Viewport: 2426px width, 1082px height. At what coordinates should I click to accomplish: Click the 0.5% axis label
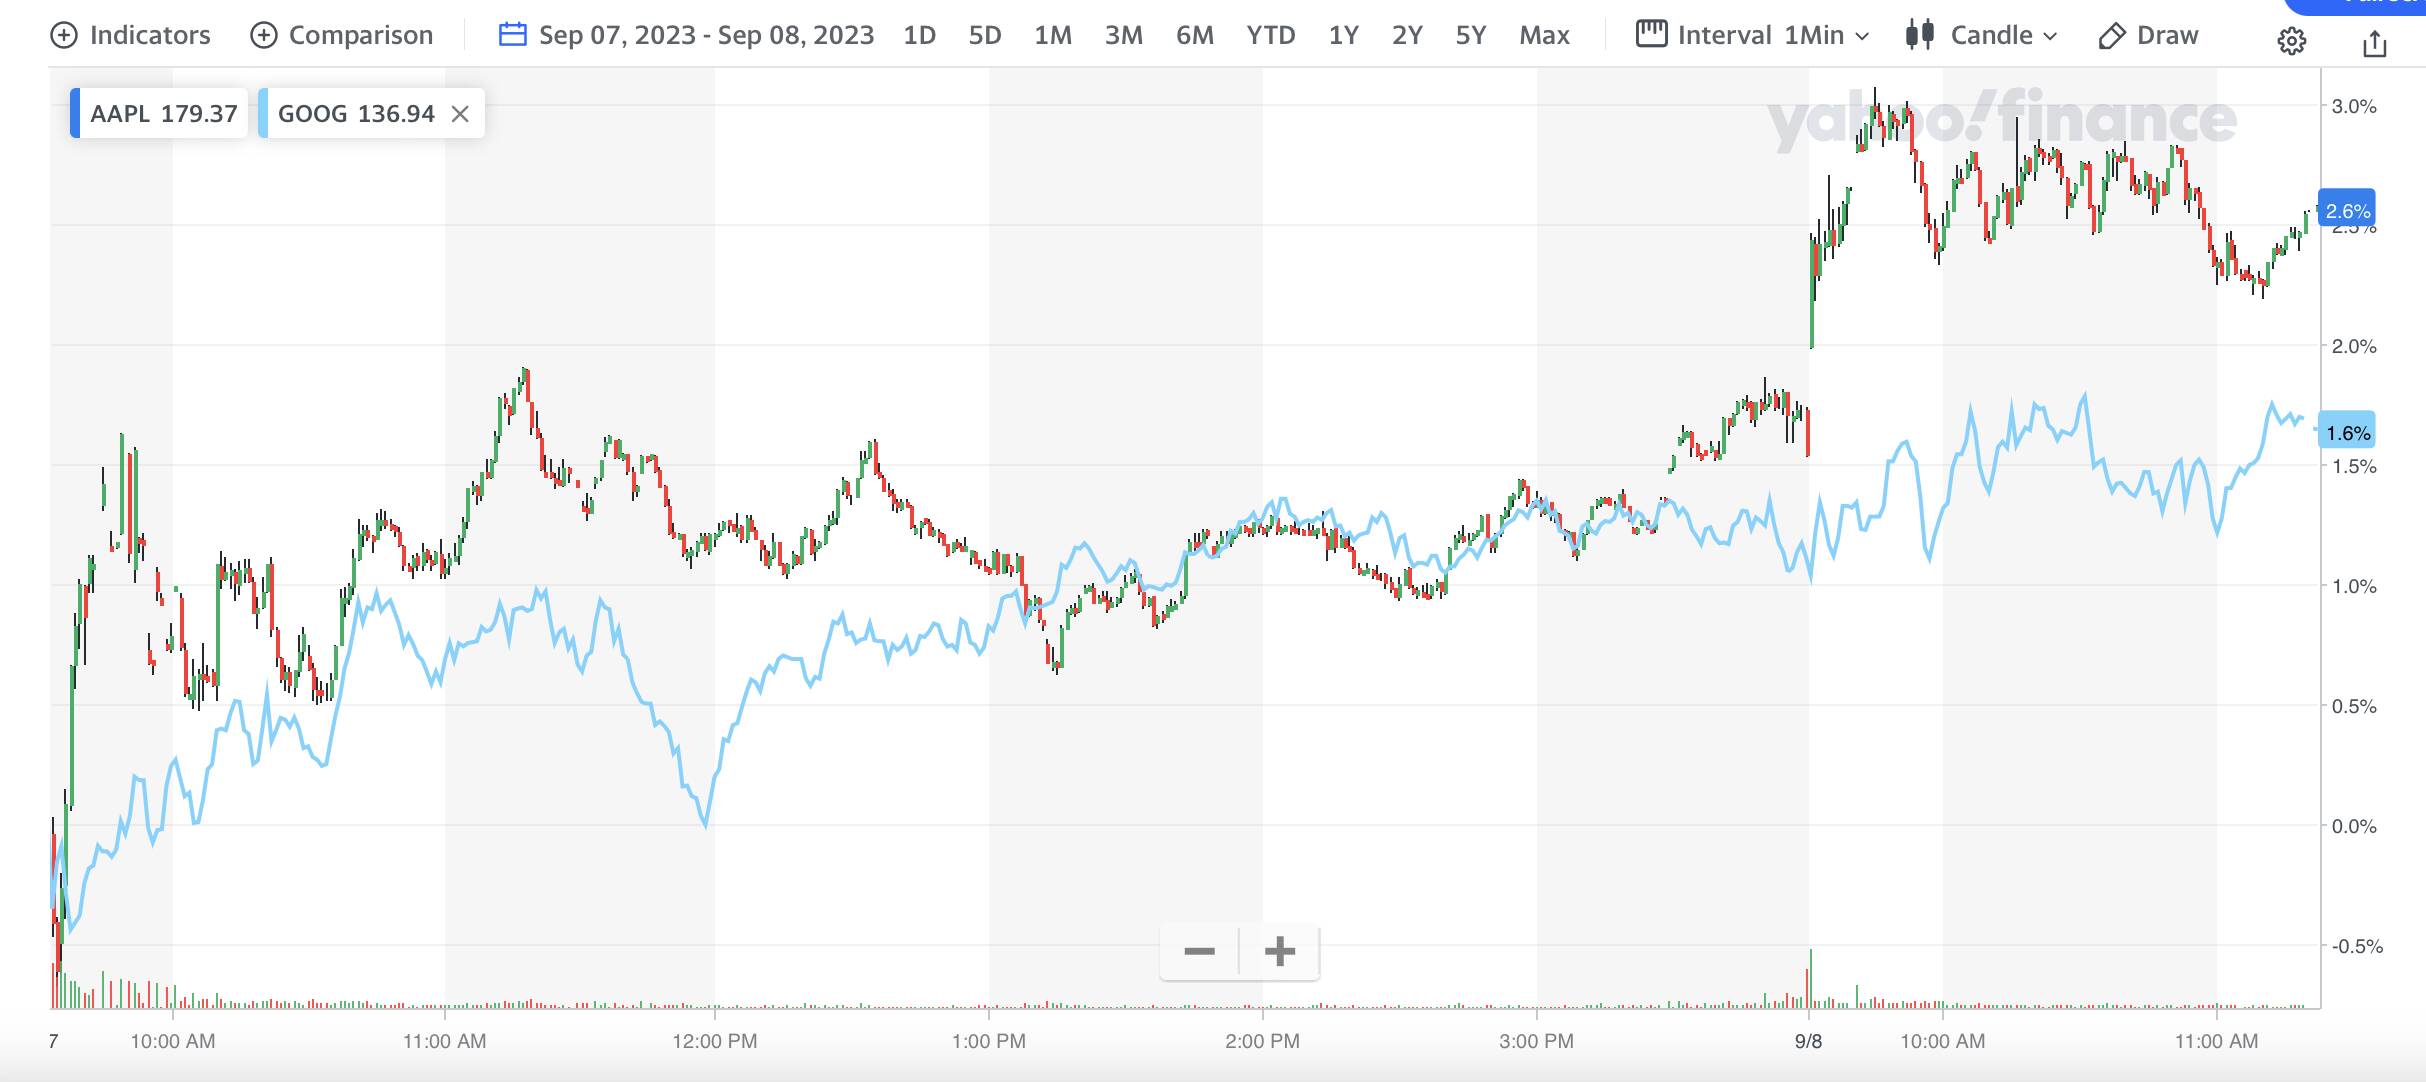(x=2354, y=706)
